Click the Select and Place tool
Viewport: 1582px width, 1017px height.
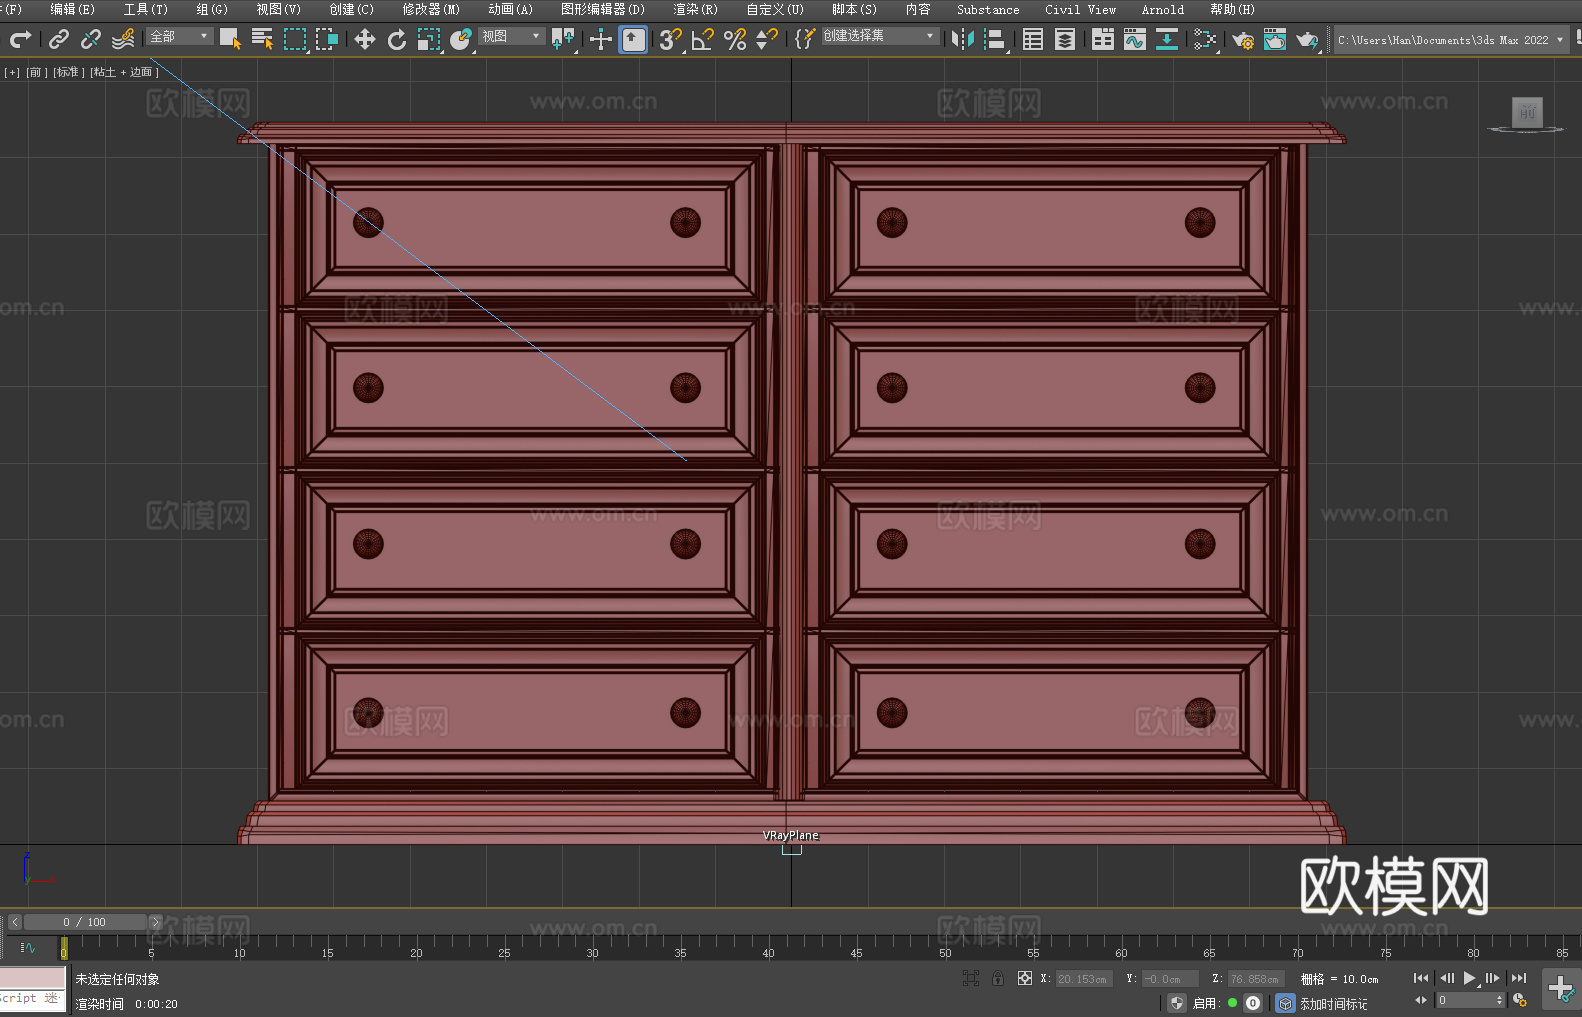(x=461, y=39)
